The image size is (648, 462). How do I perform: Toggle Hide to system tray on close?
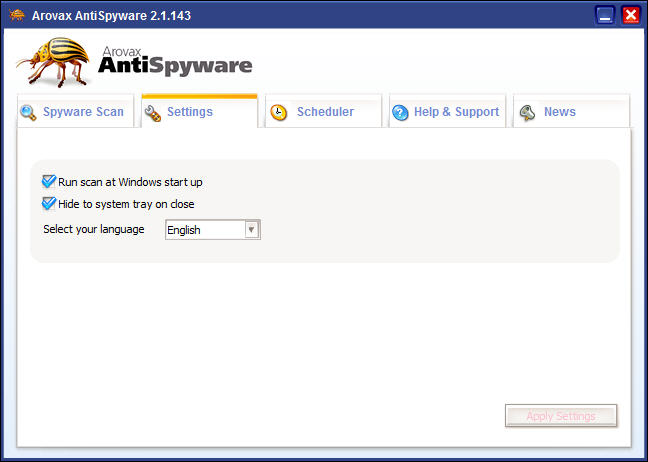click(49, 203)
